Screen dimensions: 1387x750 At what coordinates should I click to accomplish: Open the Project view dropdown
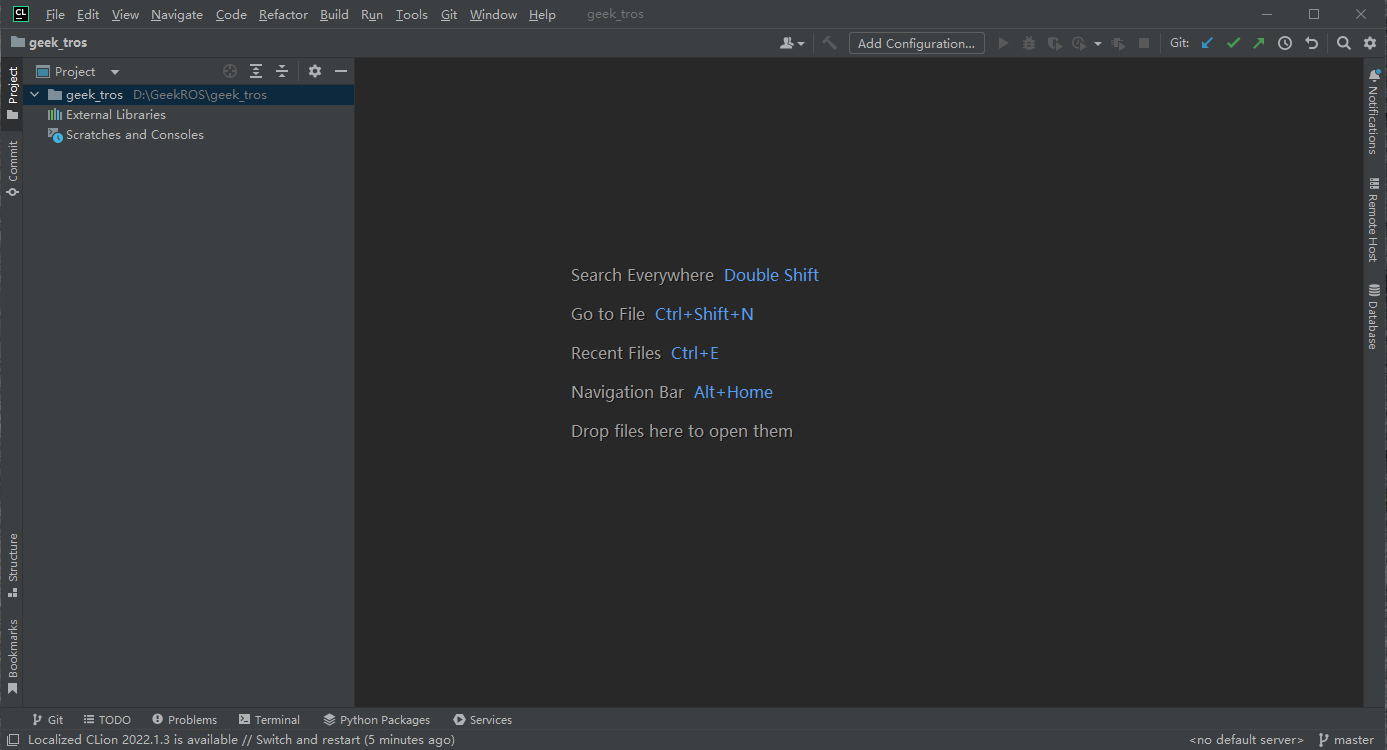(114, 72)
